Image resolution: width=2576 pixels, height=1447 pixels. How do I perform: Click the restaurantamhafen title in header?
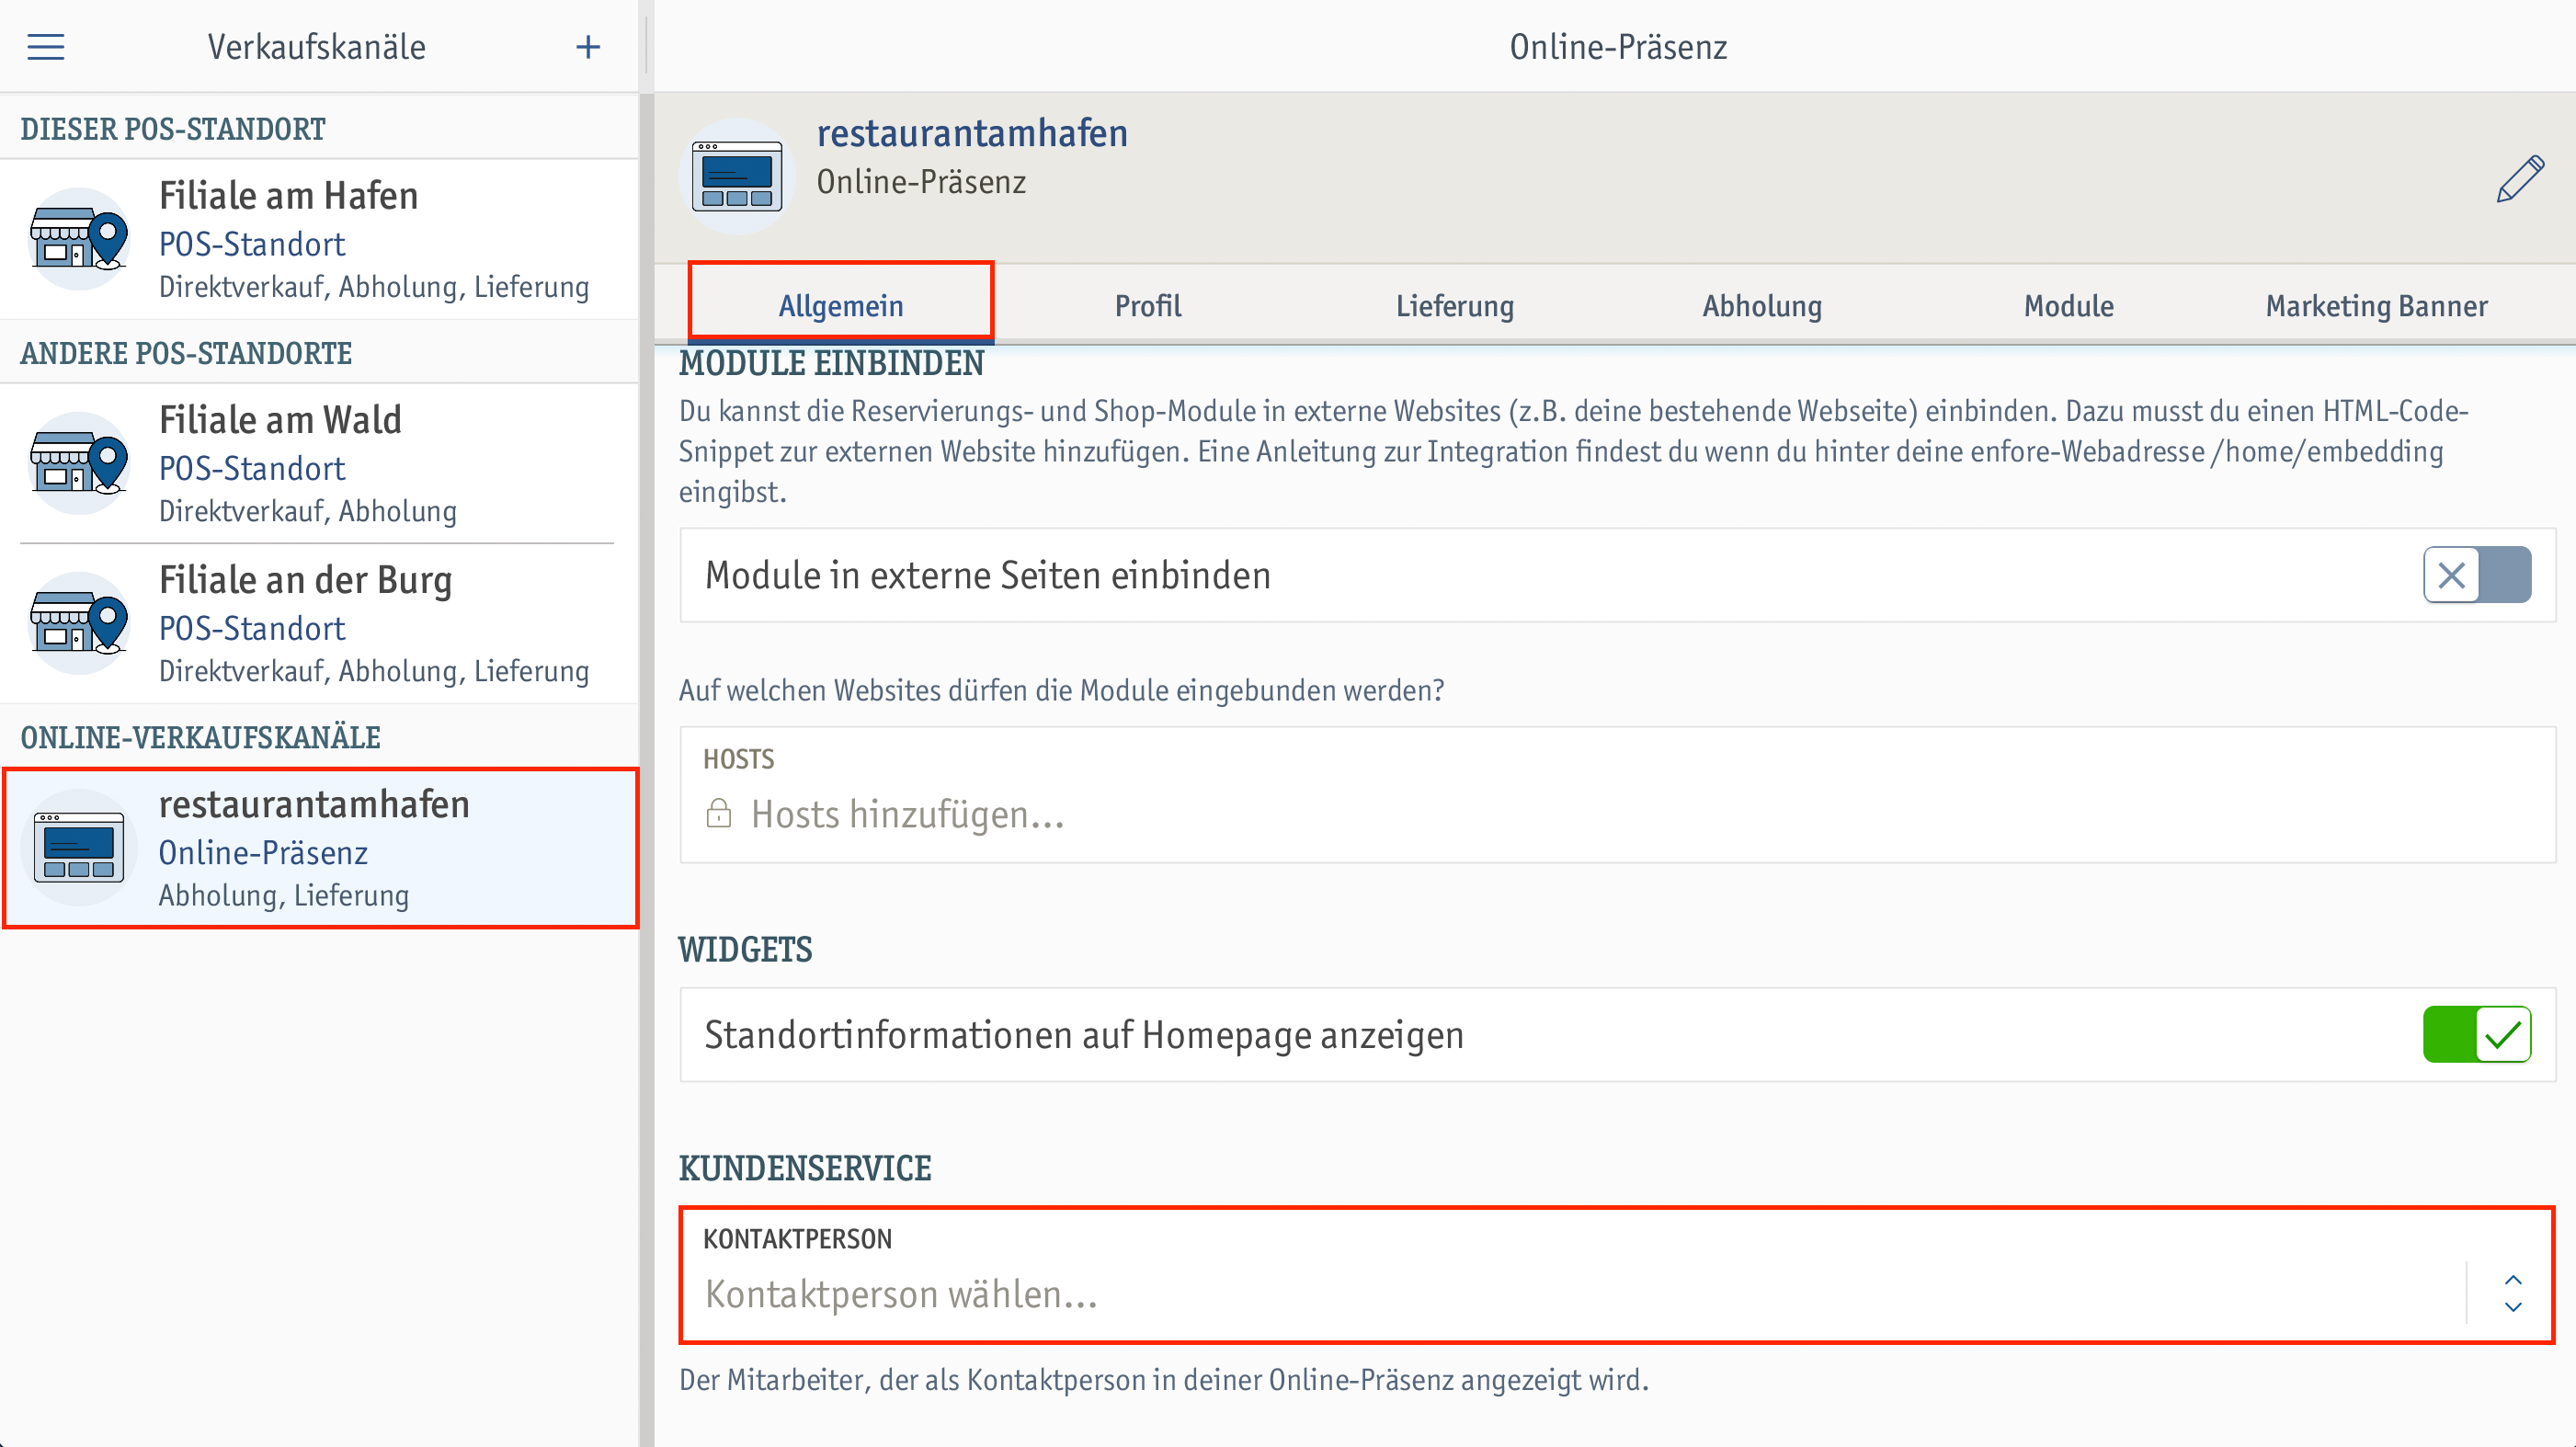[x=972, y=133]
